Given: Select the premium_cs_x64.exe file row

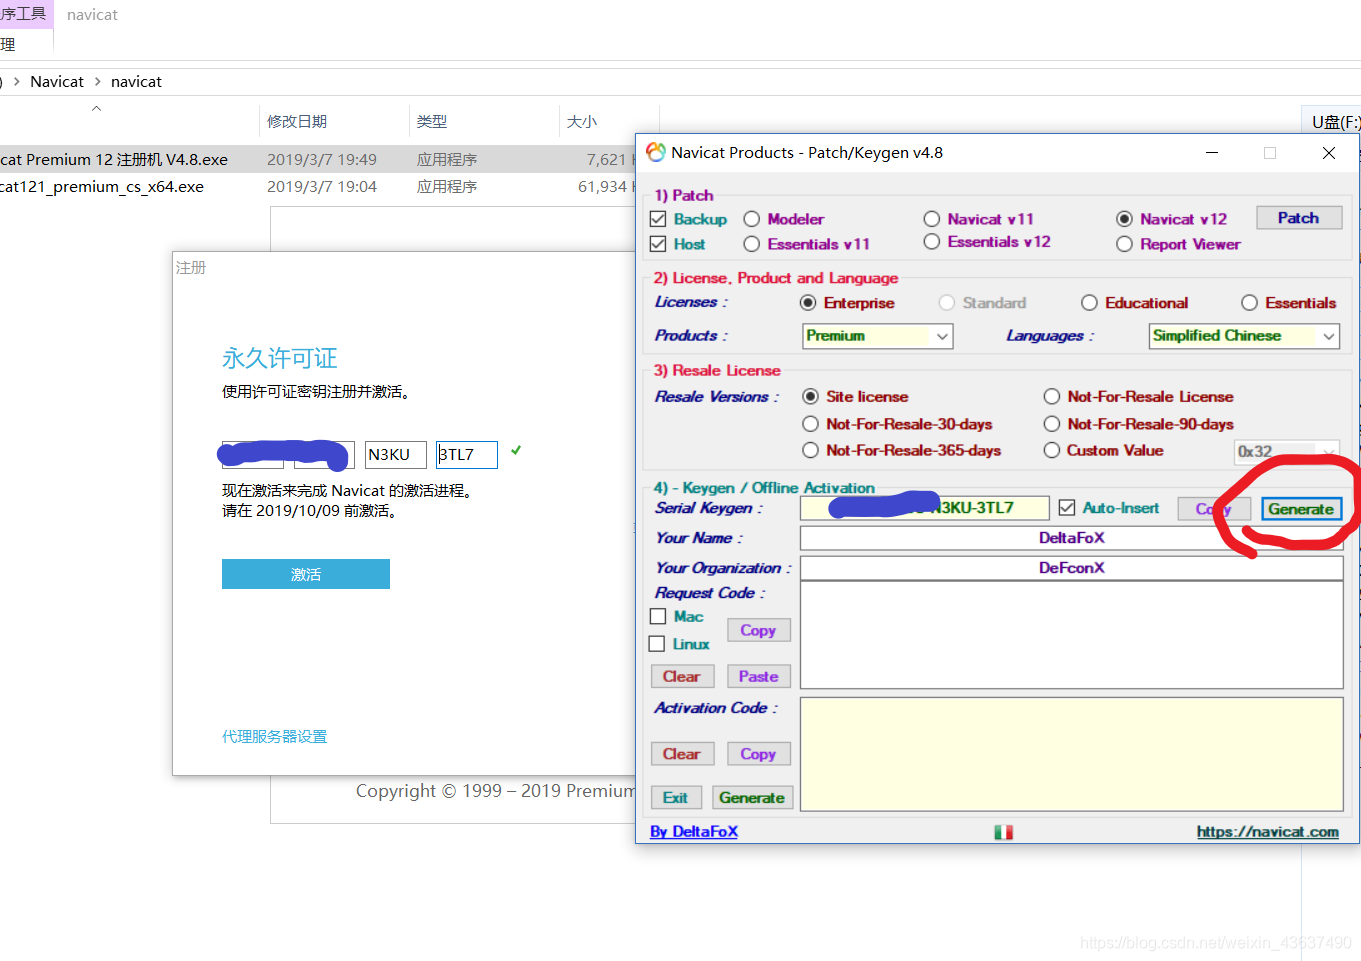Looking at the screenshot, I should click(102, 187).
